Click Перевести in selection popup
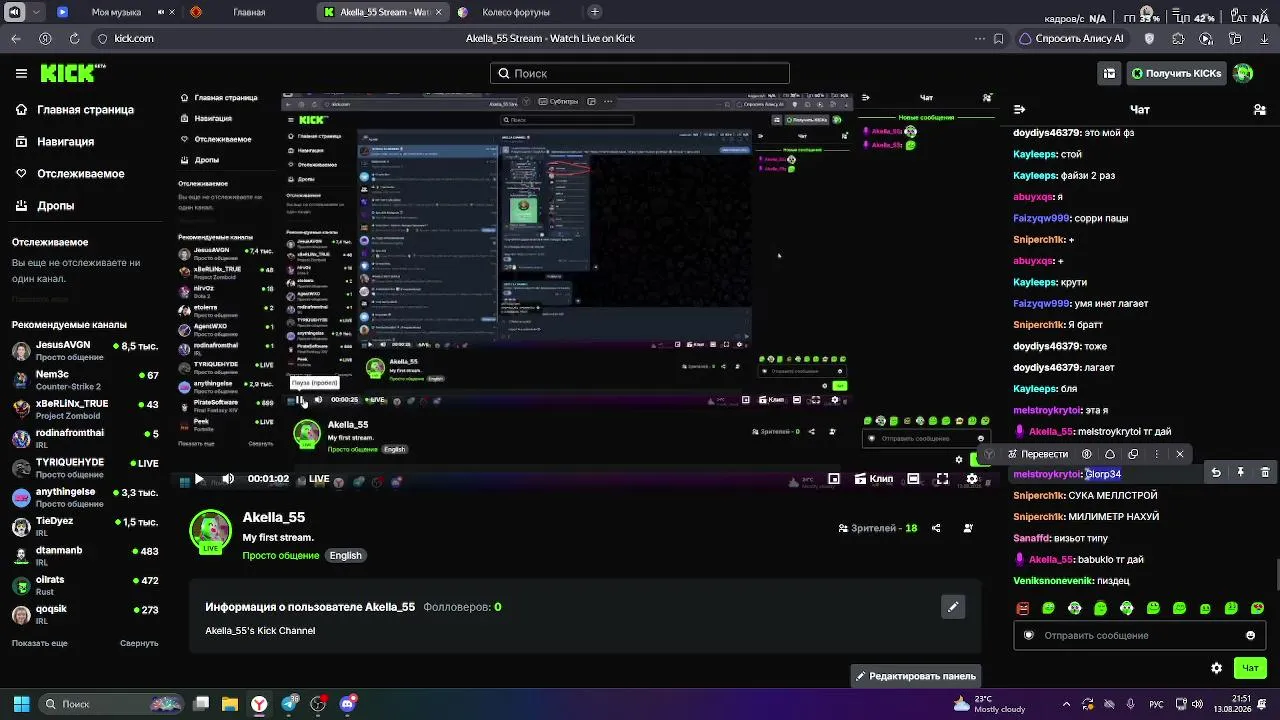1280x720 pixels. (1038, 454)
